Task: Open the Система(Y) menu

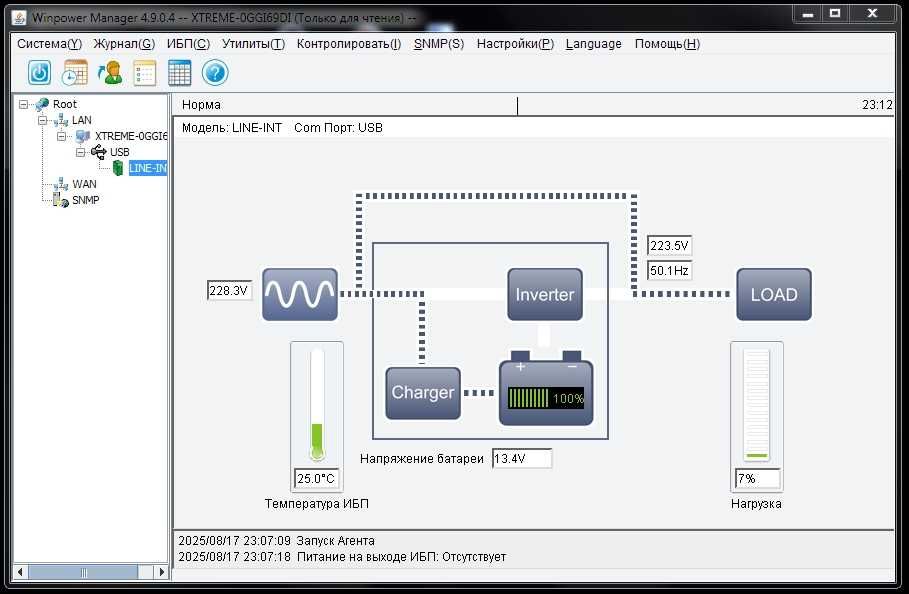Action: pos(49,44)
